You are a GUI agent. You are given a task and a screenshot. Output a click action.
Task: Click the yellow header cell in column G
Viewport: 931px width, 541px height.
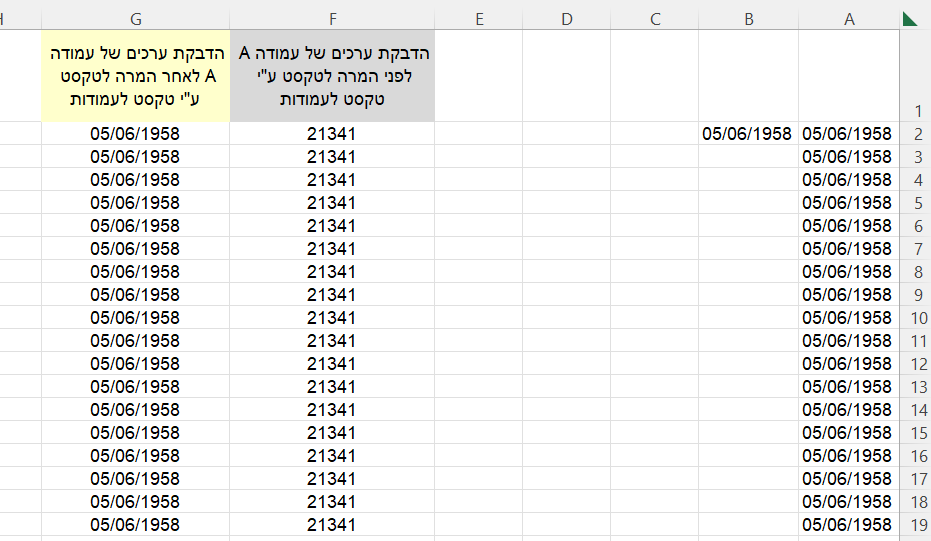point(135,76)
